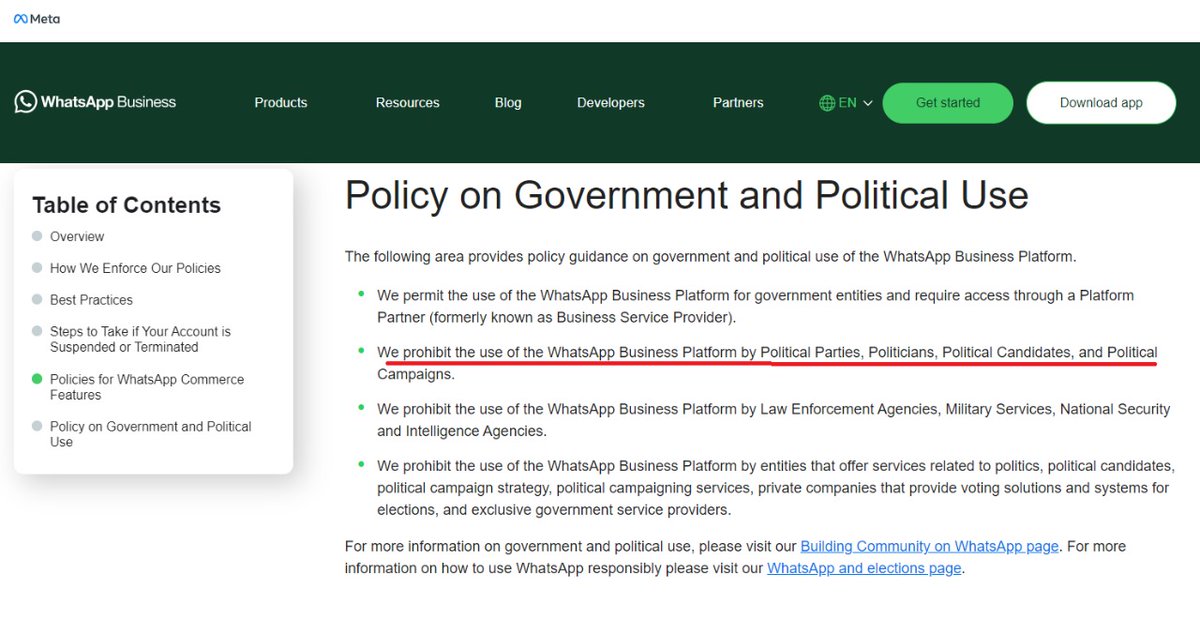Go to Policy on Government and Political Use entry
1200x634 pixels.
coord(151,434)
